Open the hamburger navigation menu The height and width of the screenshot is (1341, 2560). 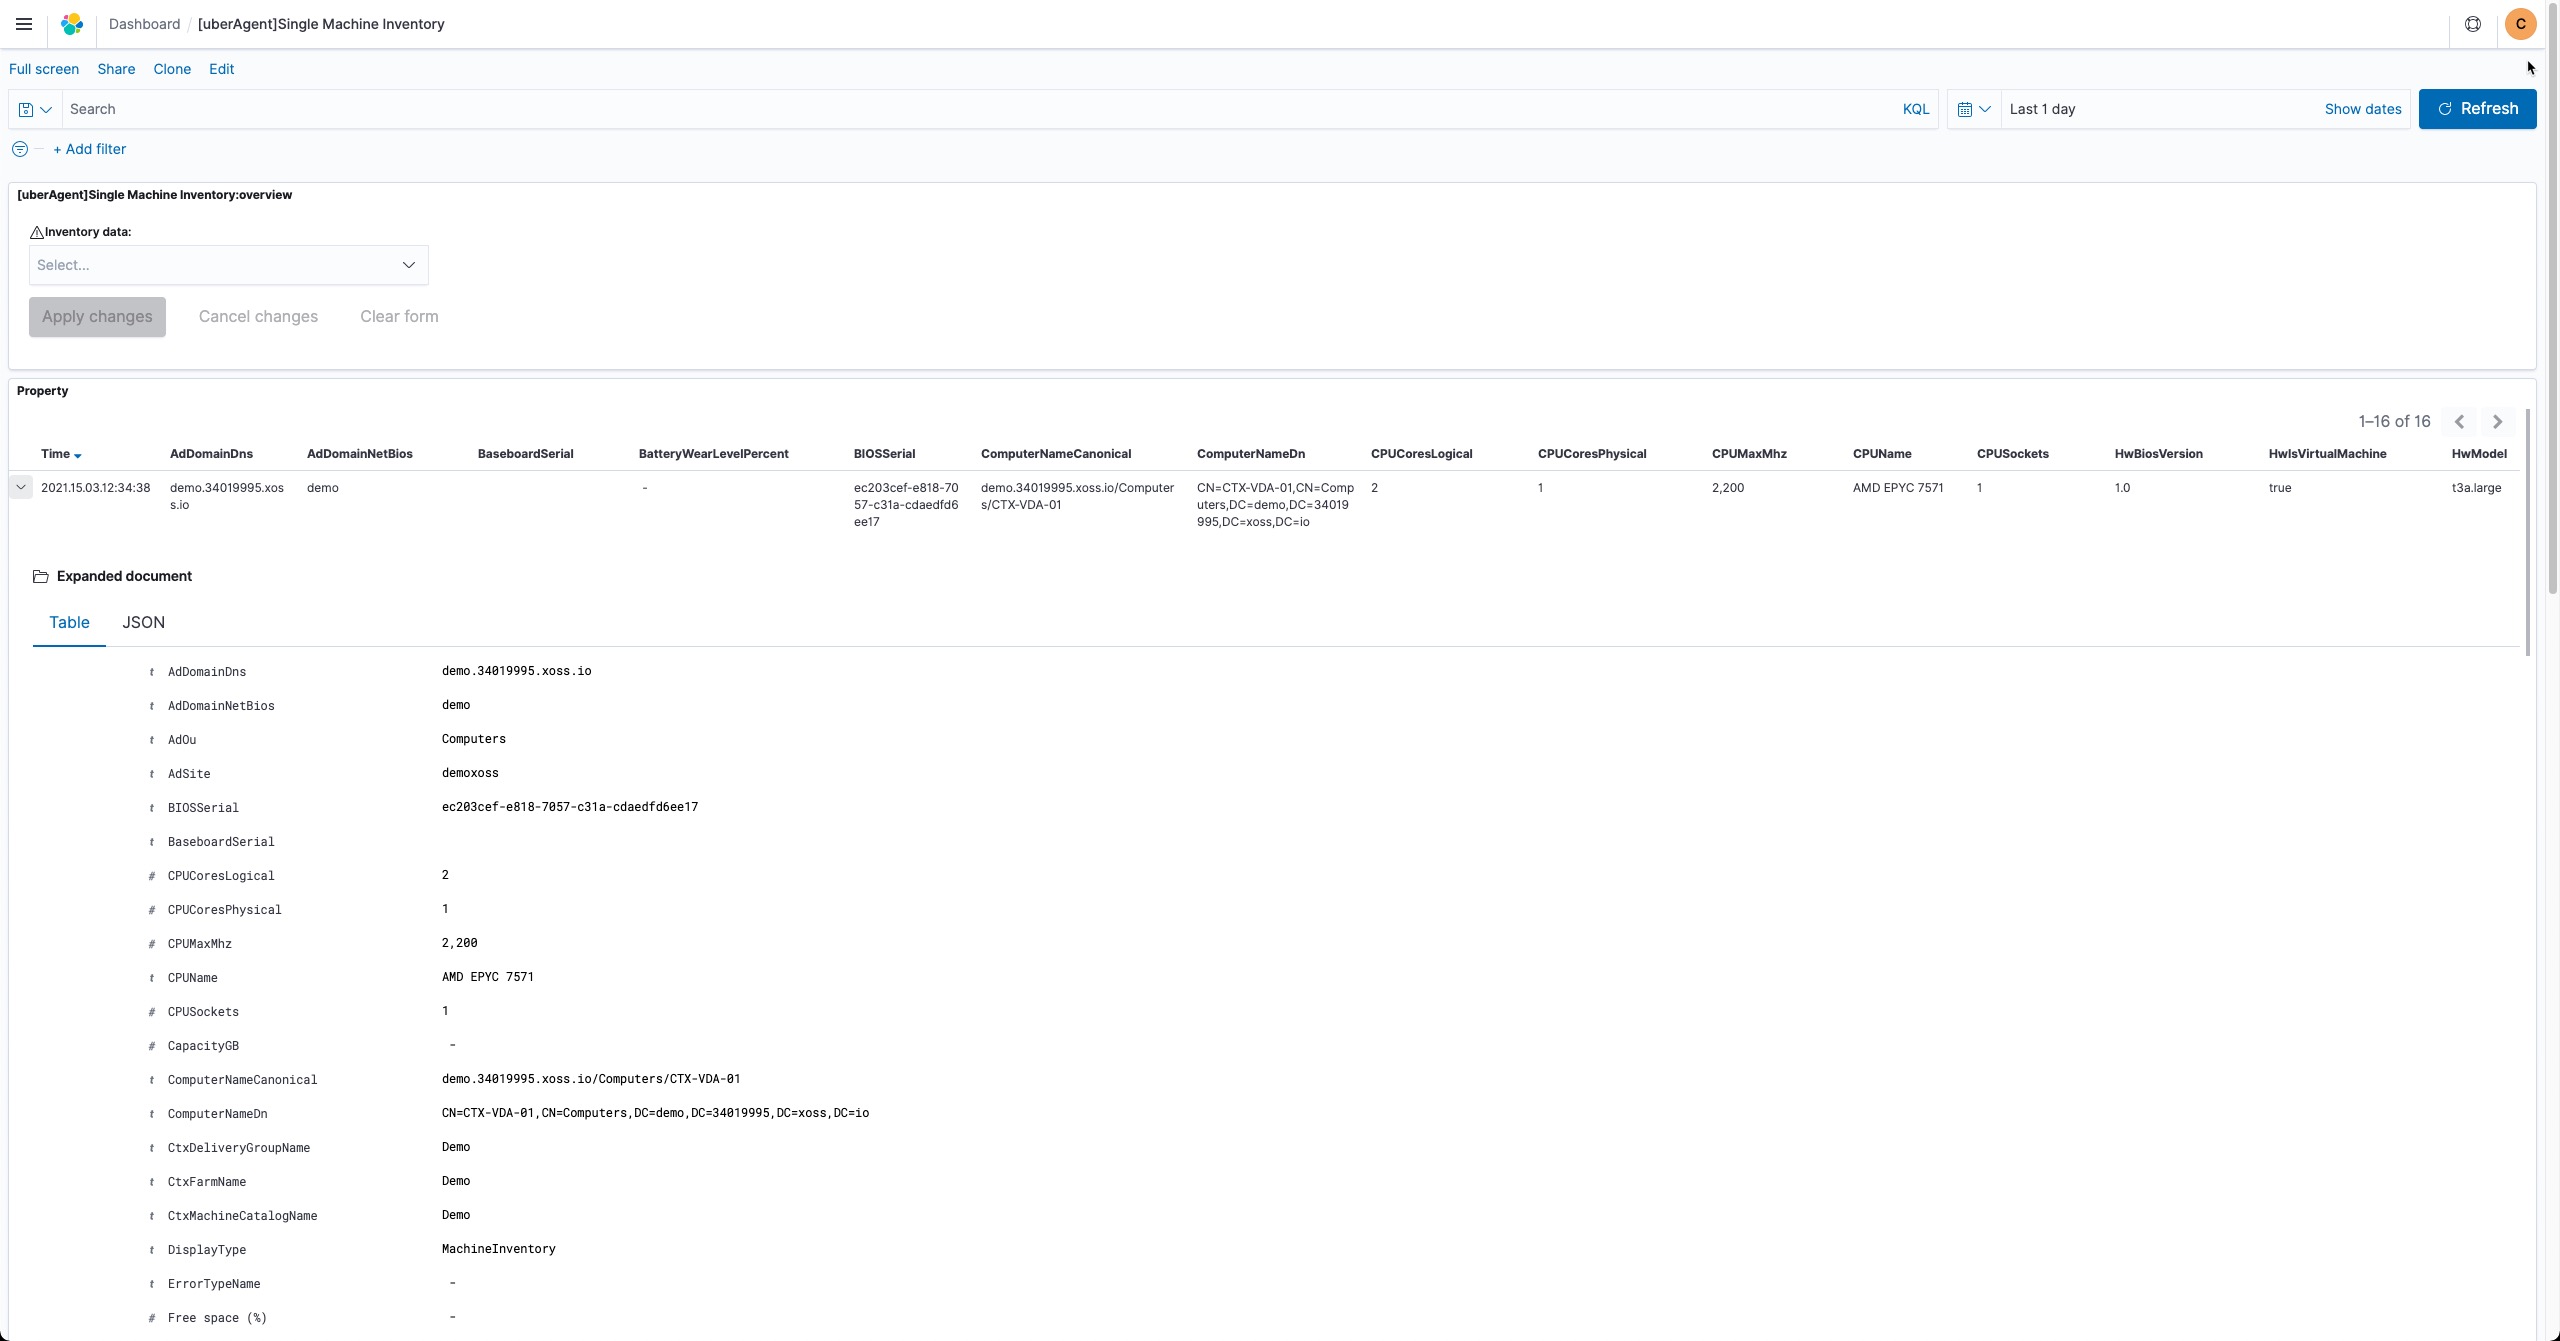coord(24,24)
